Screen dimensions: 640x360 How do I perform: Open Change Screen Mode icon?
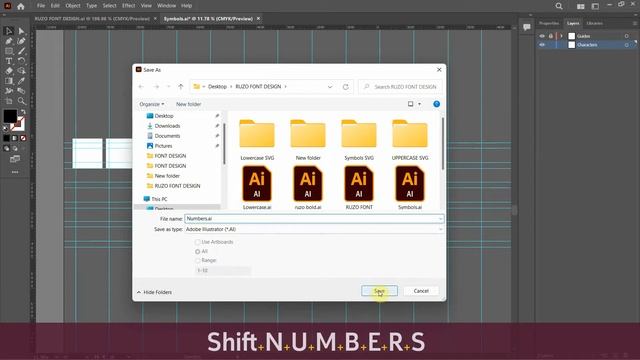point(15,159)
